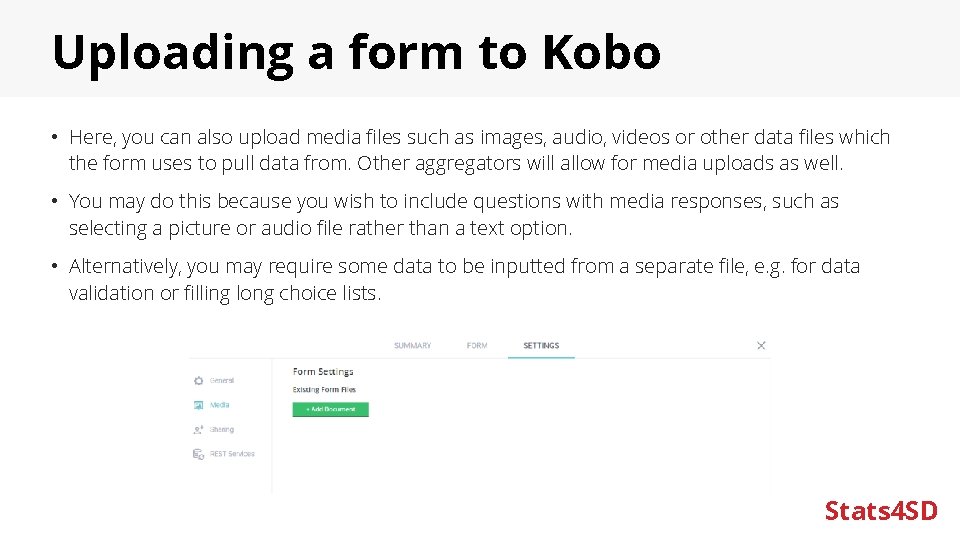Click the second bullet about media responses
Image resolution: width=960 pixels, height=540 pixels.
tap(453, 214)
